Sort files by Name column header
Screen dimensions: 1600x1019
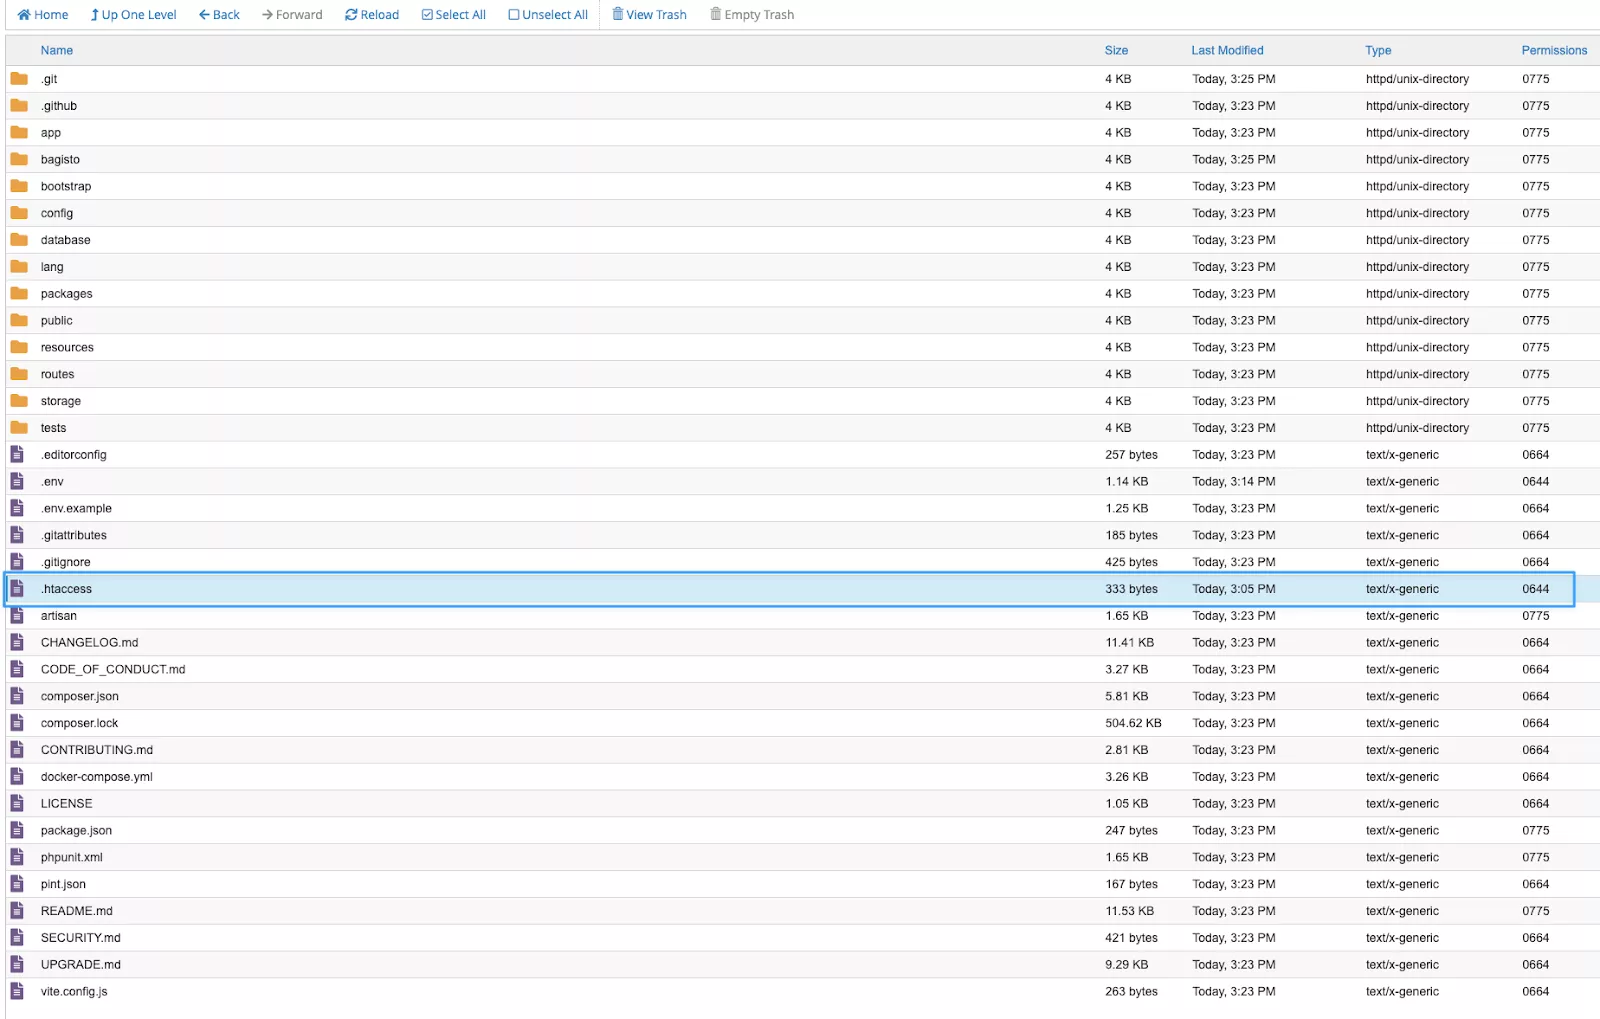pyautogui.click(x=57, y=50)
